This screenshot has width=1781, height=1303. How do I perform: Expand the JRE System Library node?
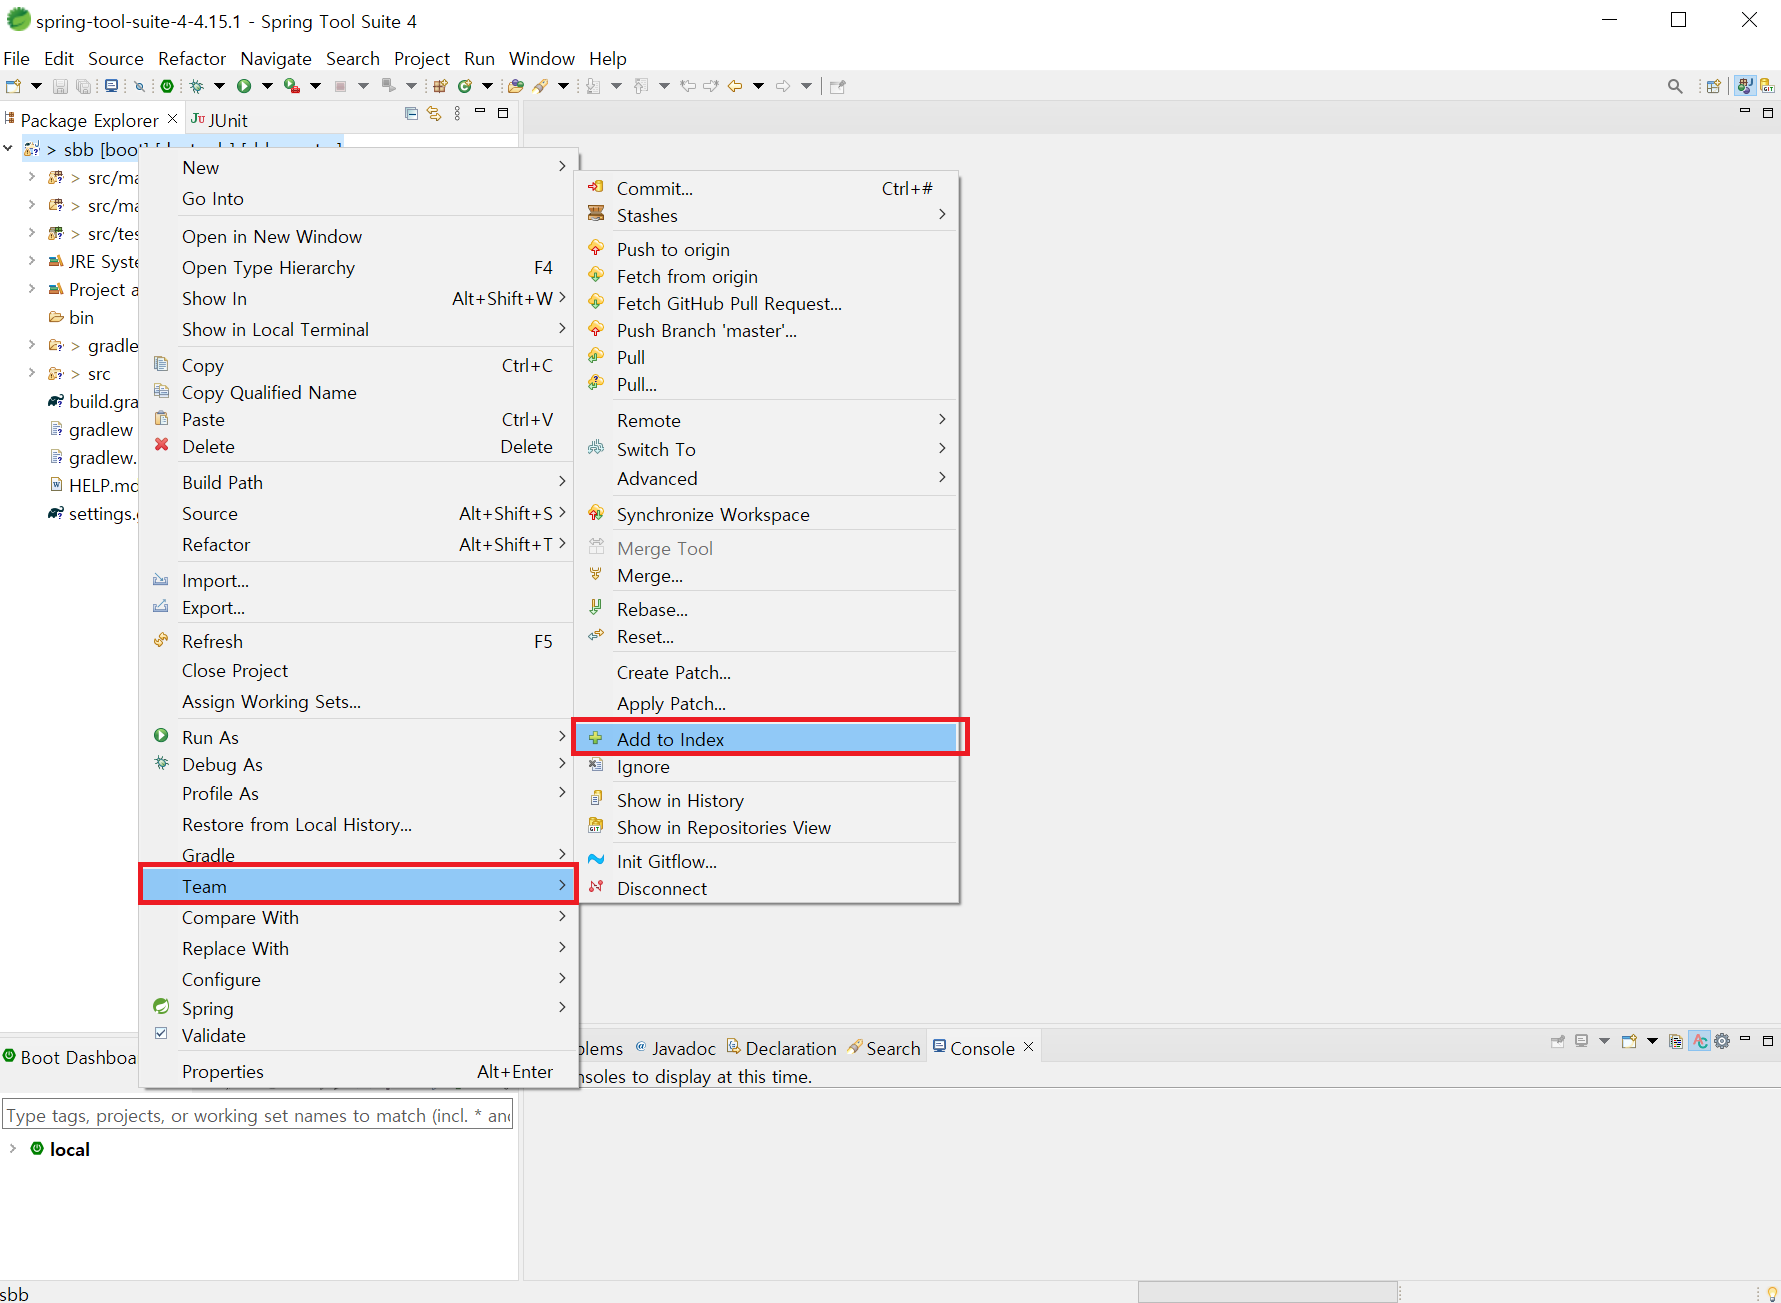[32, 260]
